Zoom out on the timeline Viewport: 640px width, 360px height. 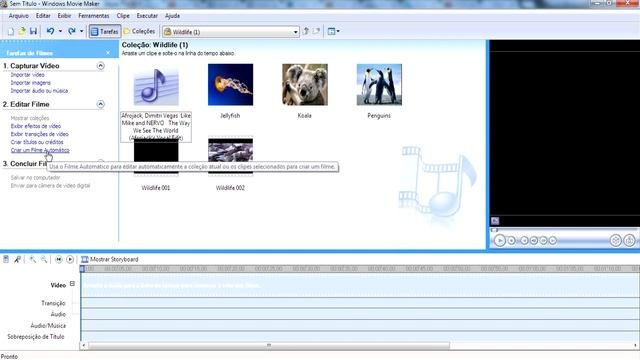(44, 259)
